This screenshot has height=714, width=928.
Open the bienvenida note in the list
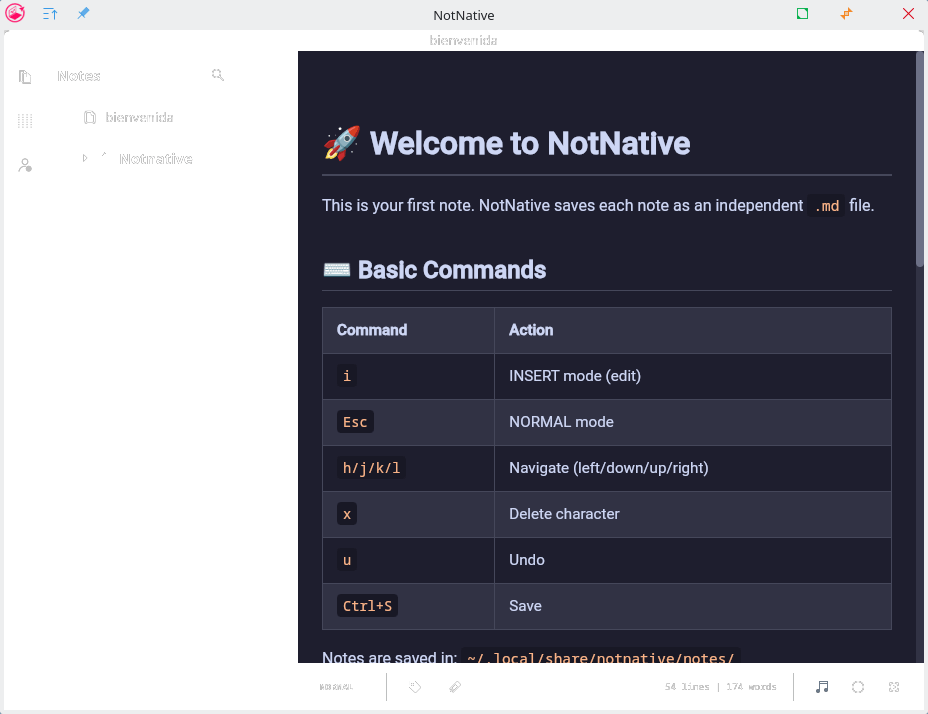tap(140, 117)
